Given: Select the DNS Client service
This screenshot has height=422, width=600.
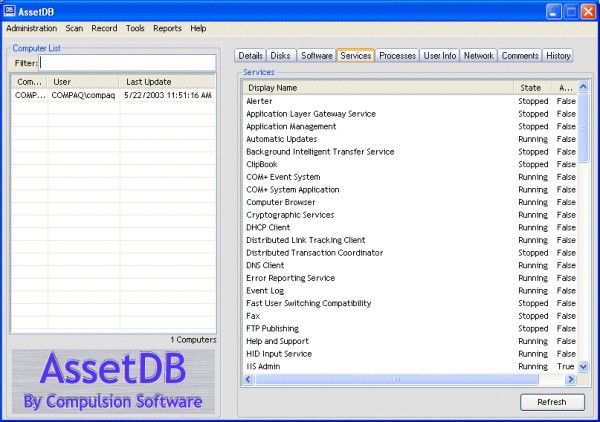Looking at the screenshot, I should (x=410, y=265).
